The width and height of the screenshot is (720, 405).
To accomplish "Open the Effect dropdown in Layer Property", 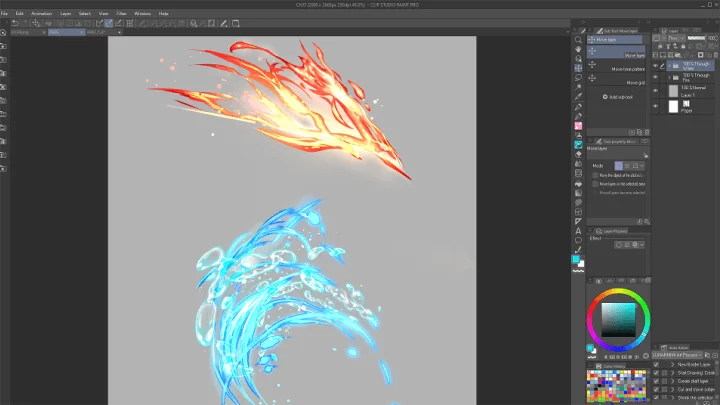I will click(642, 245).
